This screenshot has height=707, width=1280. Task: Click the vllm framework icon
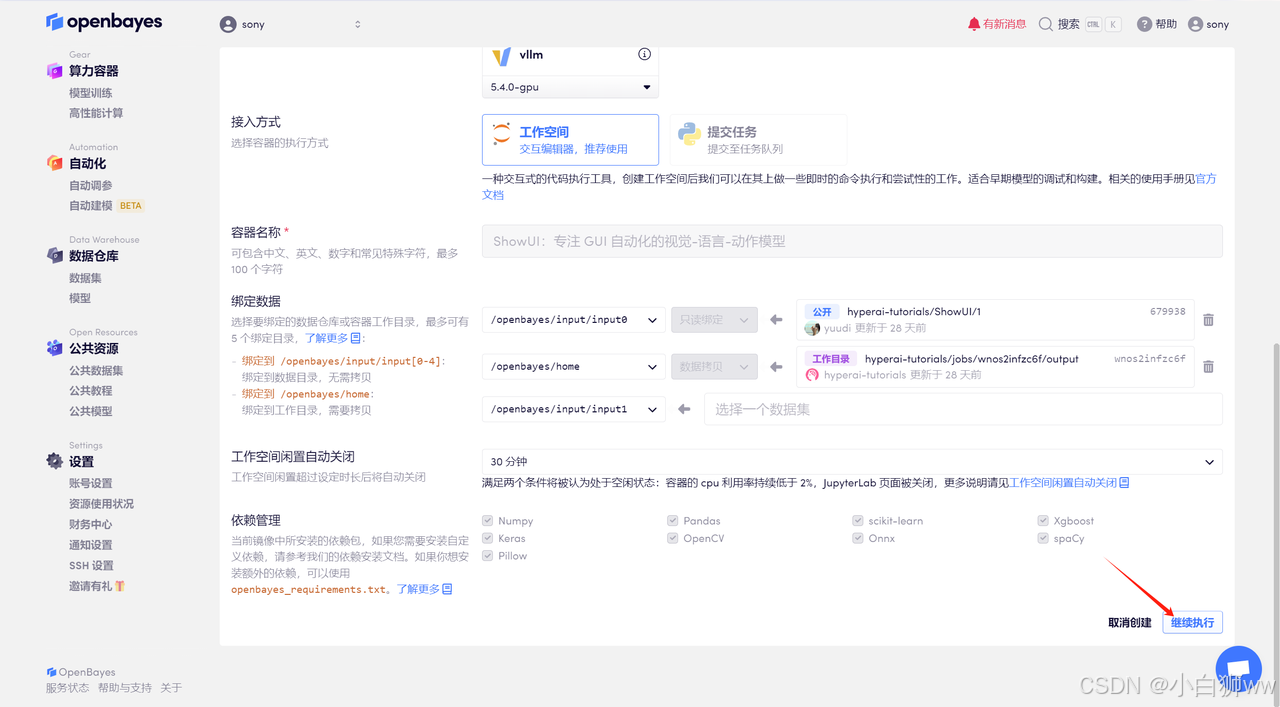coord(500,55)
